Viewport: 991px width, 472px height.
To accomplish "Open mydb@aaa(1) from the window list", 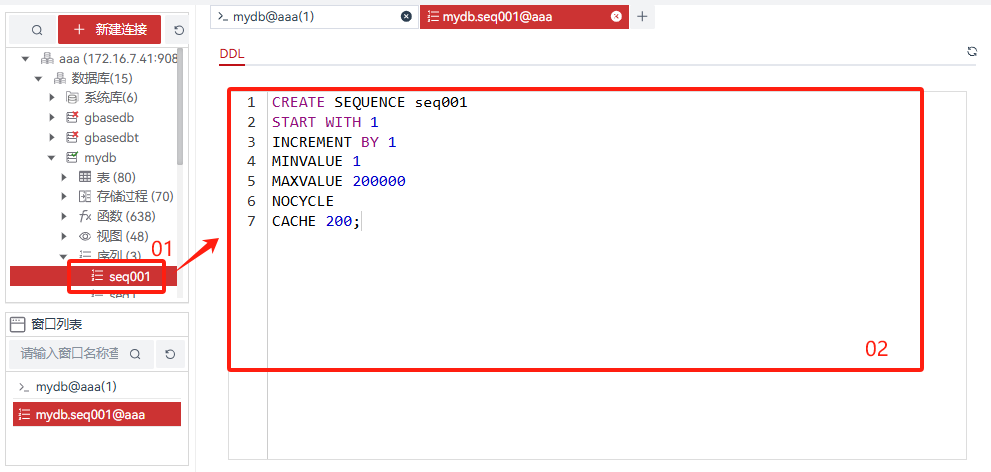I will (76, 387).
